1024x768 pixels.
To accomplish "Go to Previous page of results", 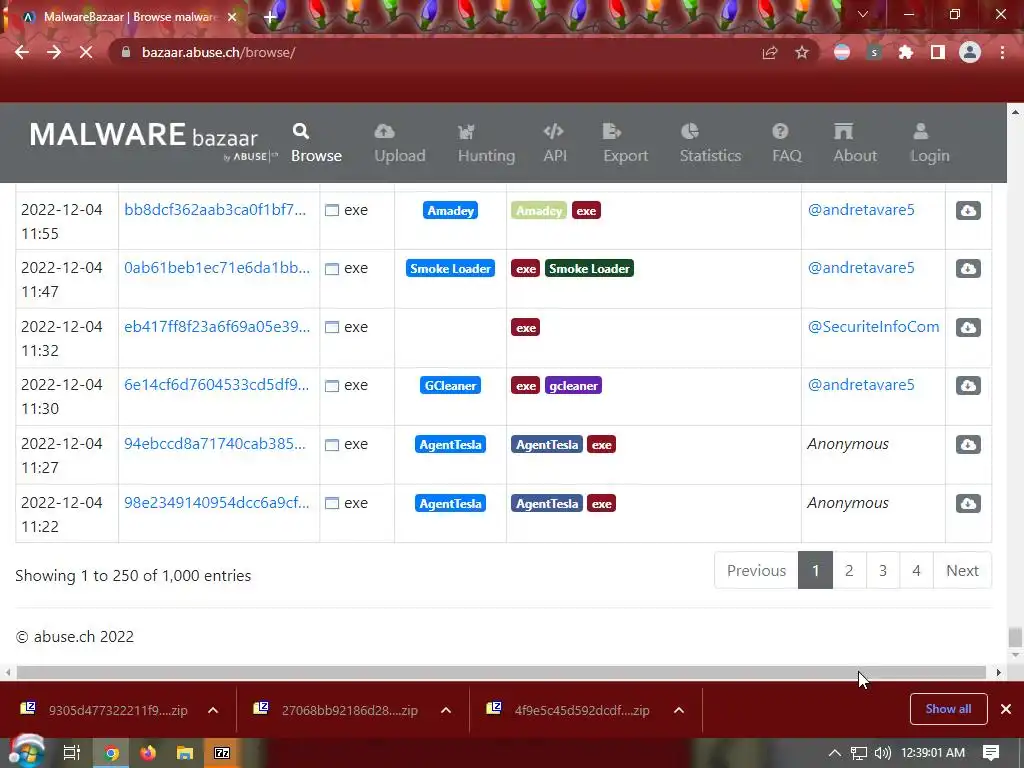I will click(756, 570).
